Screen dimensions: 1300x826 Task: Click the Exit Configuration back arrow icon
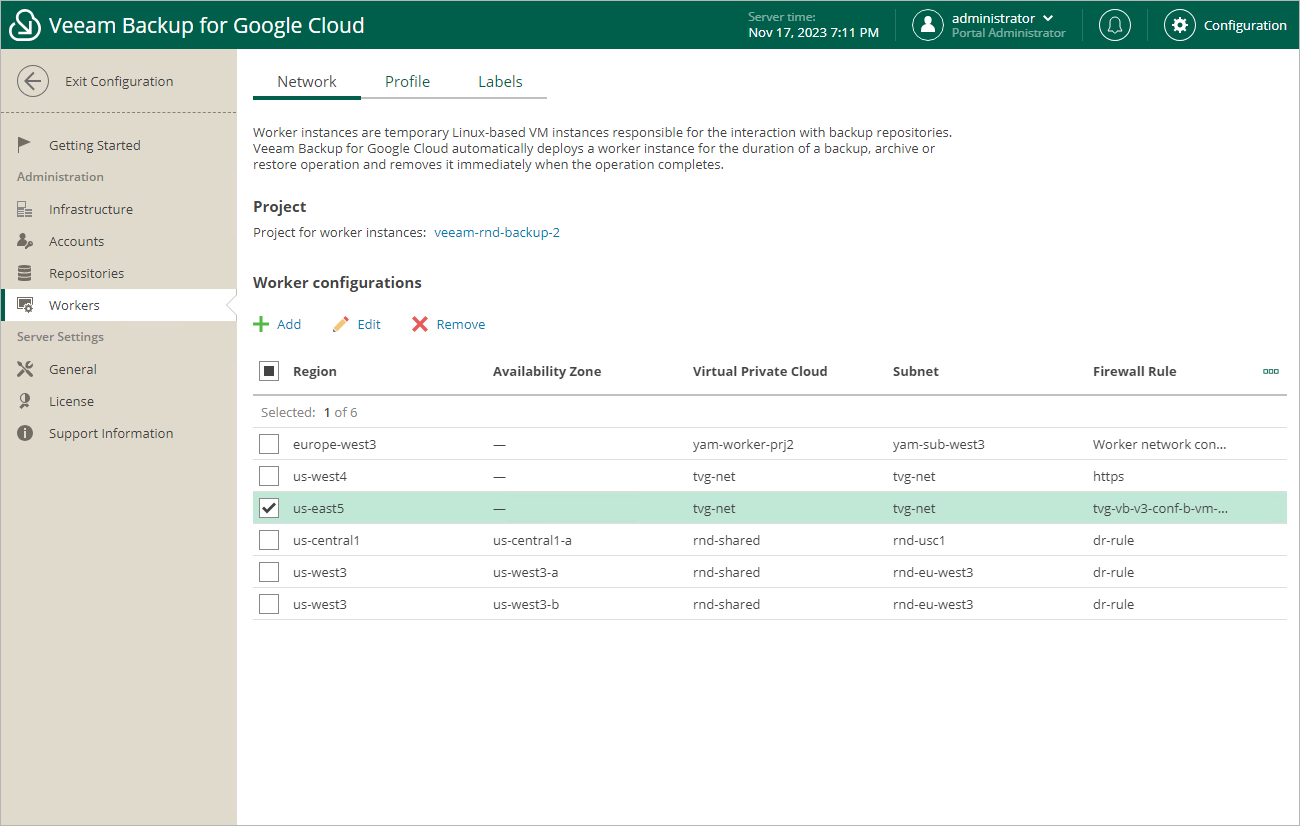point(33,82)
